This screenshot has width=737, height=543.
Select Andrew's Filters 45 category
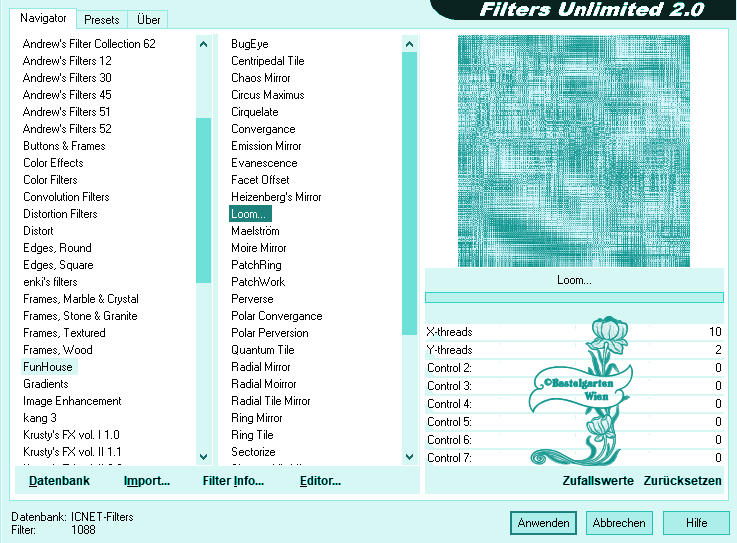(67, 94)
